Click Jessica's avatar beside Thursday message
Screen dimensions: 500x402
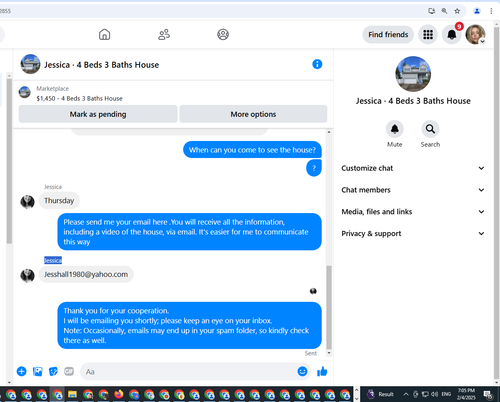tap(27, 202)
